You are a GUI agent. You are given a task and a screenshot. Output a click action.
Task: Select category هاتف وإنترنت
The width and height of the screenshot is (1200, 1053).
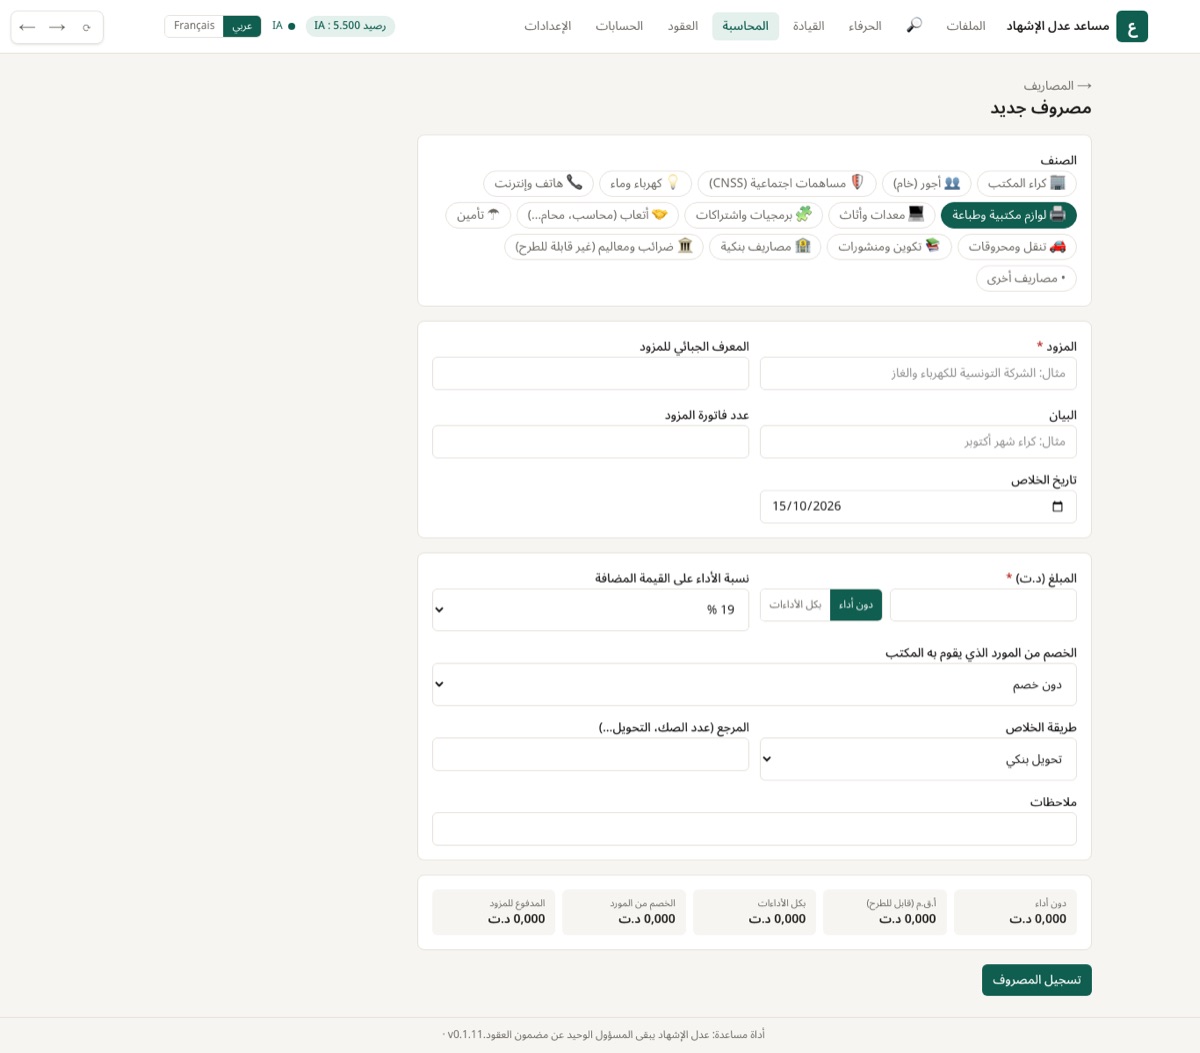538,184
